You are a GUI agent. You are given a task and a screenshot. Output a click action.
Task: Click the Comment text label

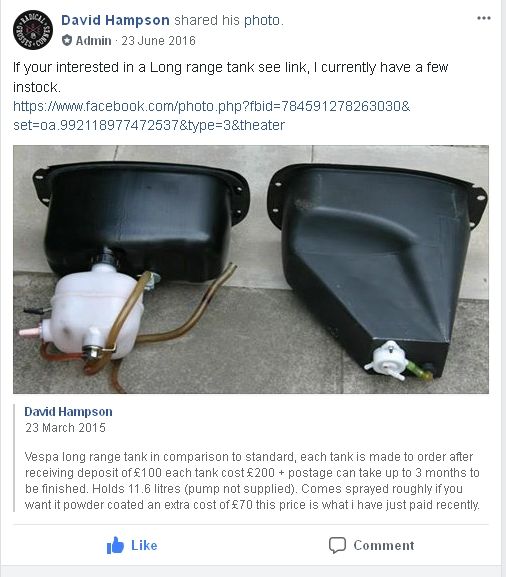(x=384, y=545)
